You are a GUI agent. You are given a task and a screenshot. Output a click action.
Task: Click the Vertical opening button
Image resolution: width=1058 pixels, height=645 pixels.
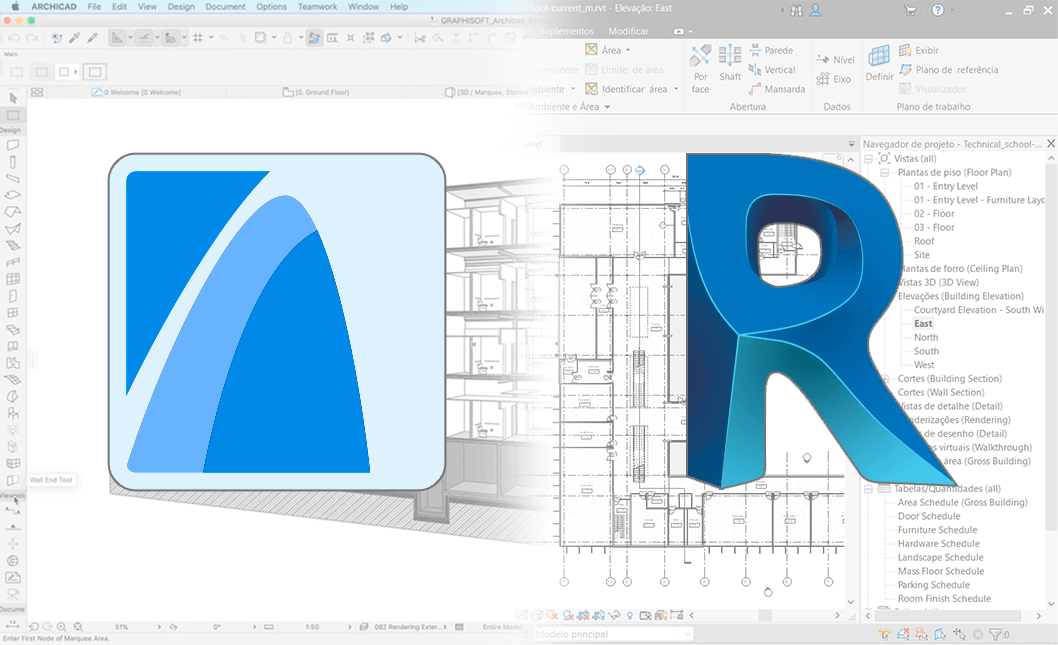(x=772, y=69)
